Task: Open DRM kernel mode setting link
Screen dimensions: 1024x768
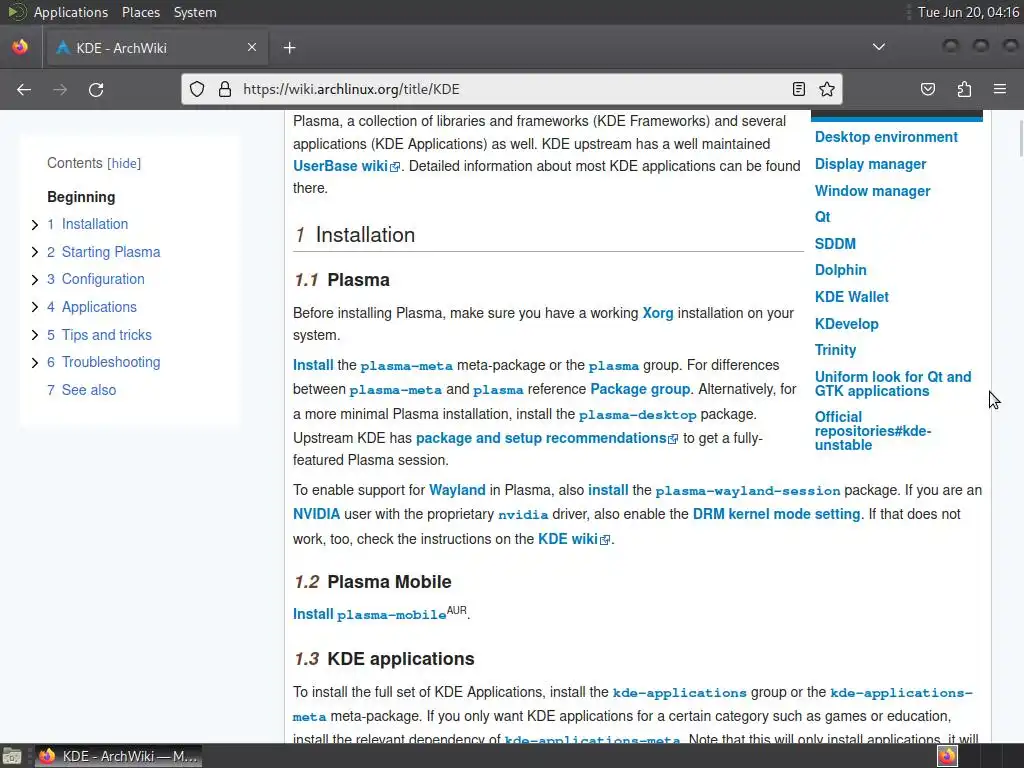Action: pyautogui.click(x=776, y=514)
